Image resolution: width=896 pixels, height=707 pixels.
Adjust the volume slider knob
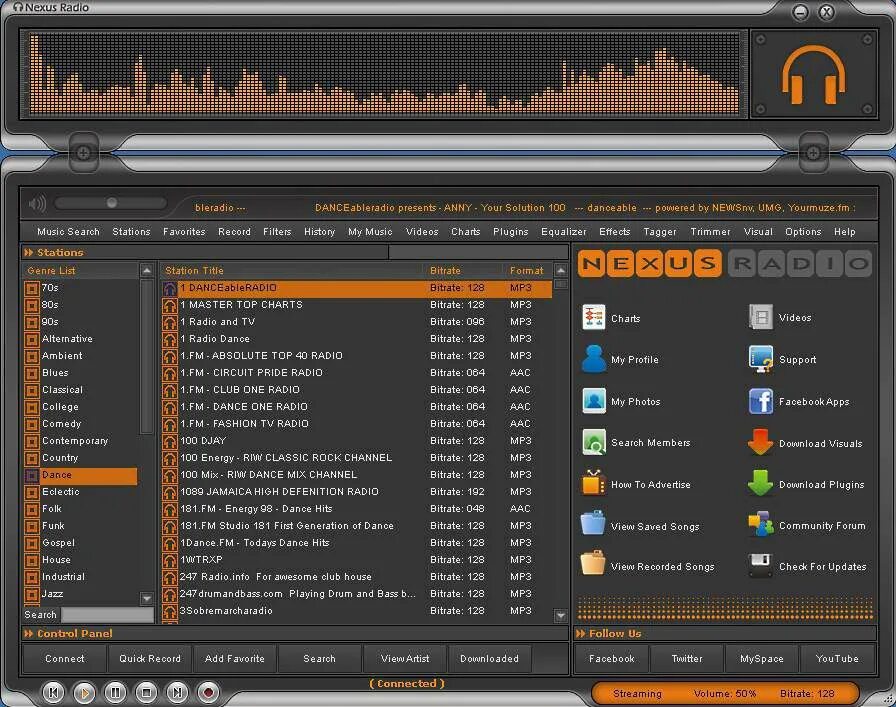point(112,203)
